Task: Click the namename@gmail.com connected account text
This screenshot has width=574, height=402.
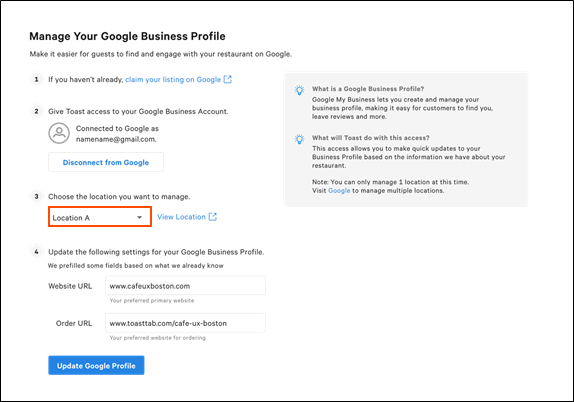Action: click(116, 139)
